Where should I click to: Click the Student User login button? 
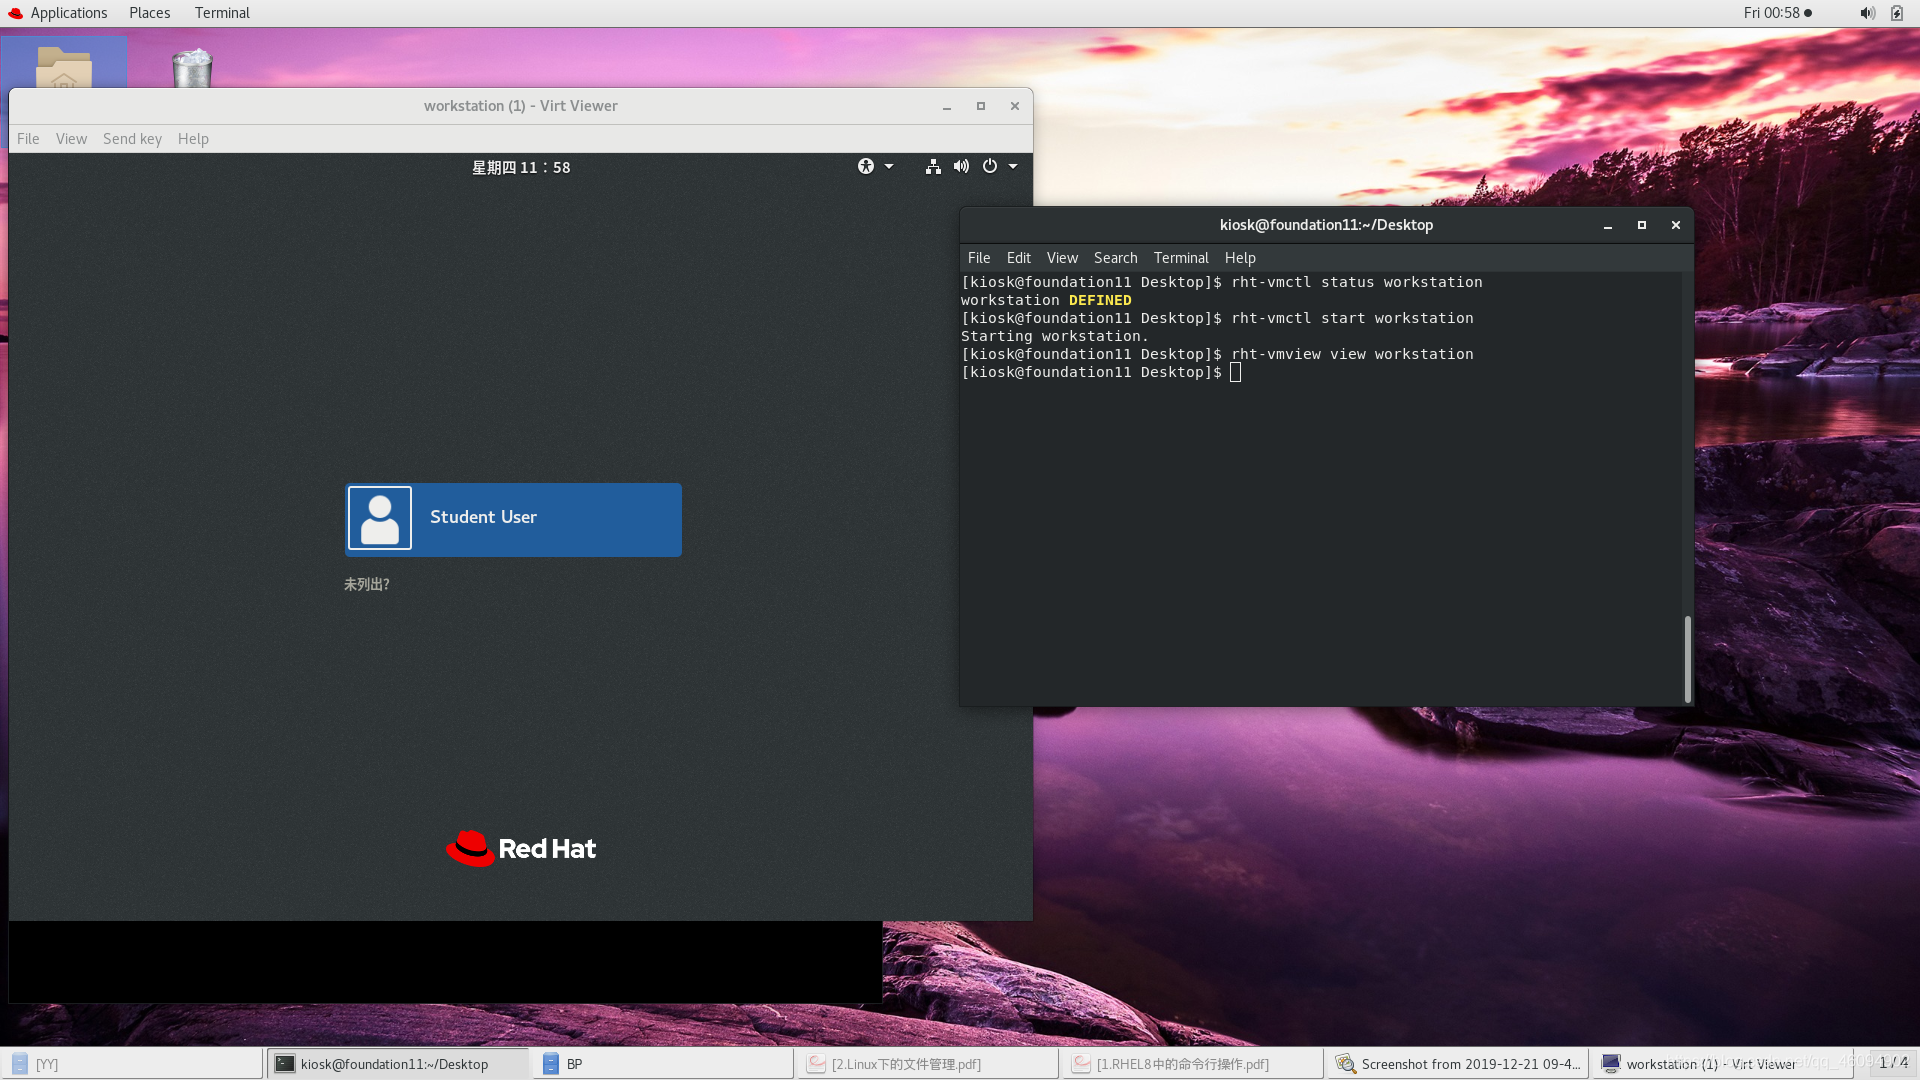pos(513,518)
